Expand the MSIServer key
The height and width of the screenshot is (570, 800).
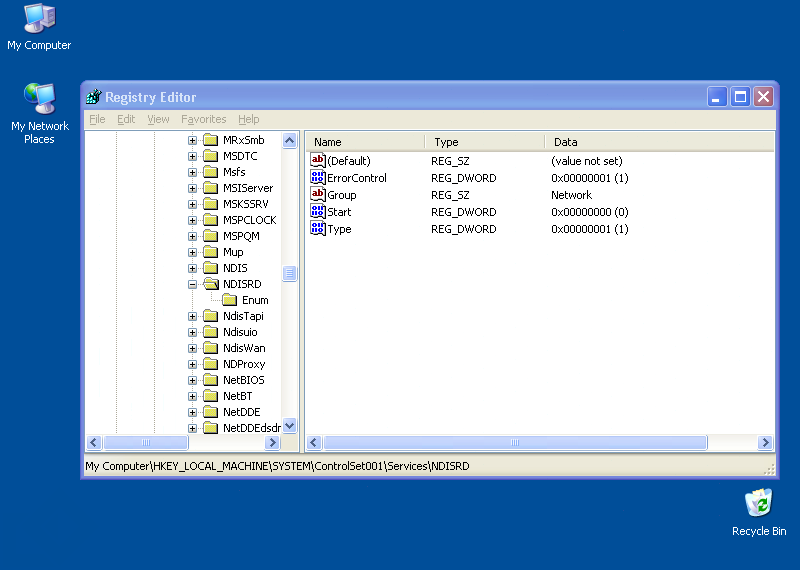point(192,188)
